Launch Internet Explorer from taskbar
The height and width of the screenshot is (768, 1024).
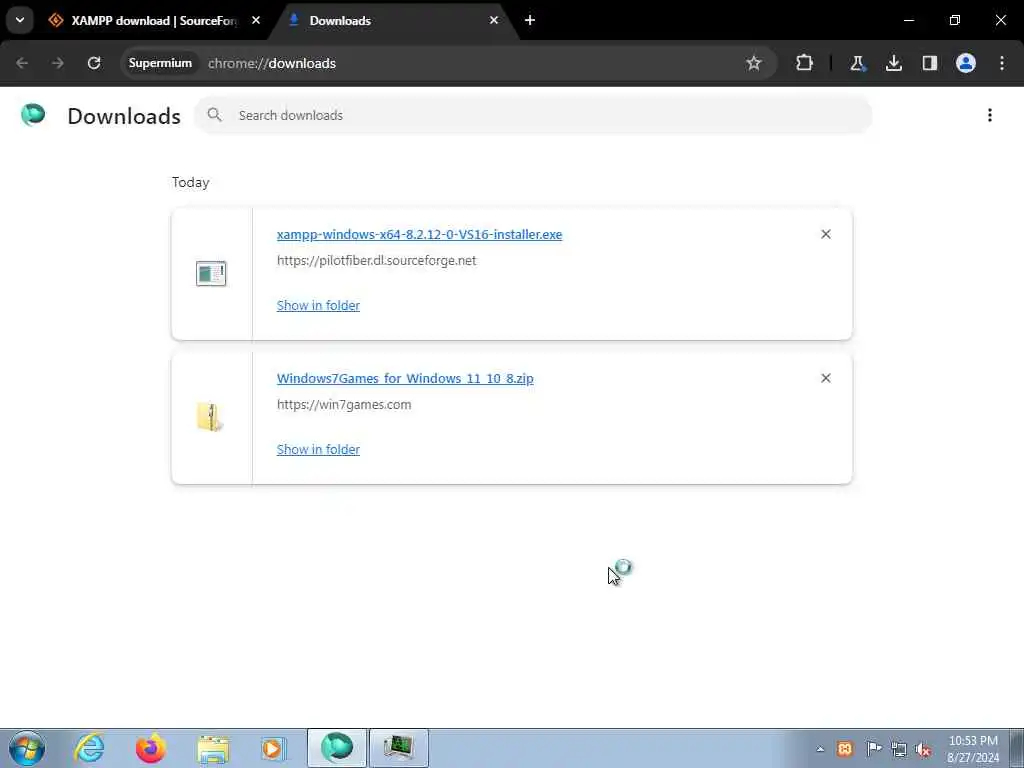(89, 748)
